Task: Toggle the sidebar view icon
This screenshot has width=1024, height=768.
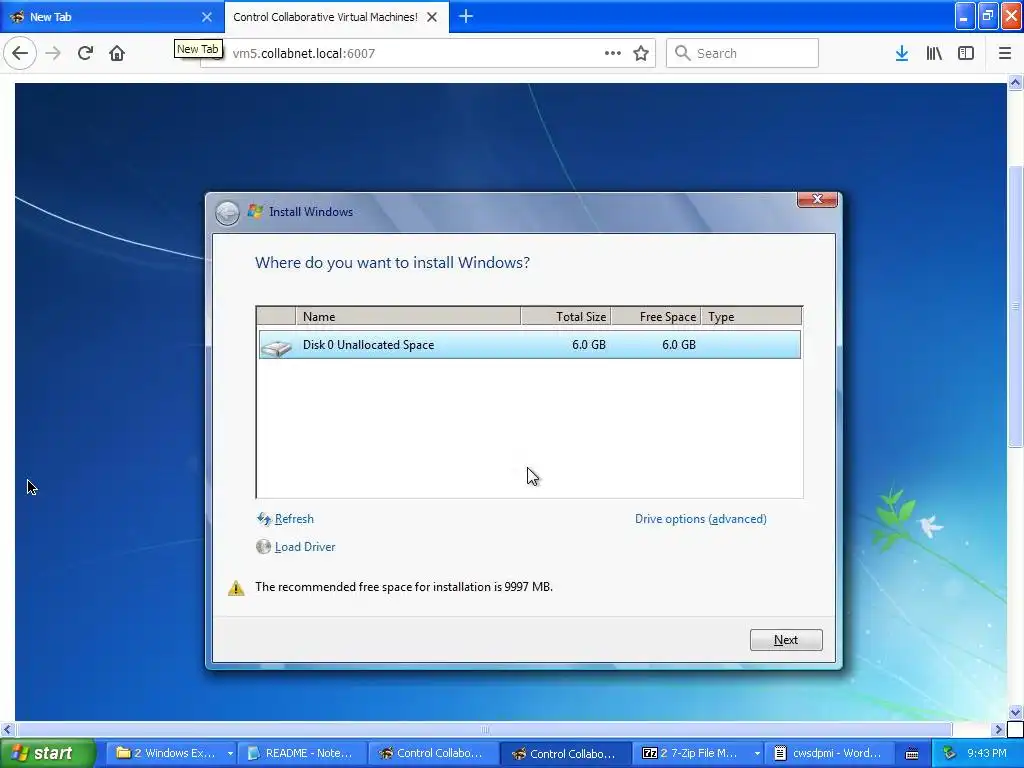Action: (x=966, y=53)
